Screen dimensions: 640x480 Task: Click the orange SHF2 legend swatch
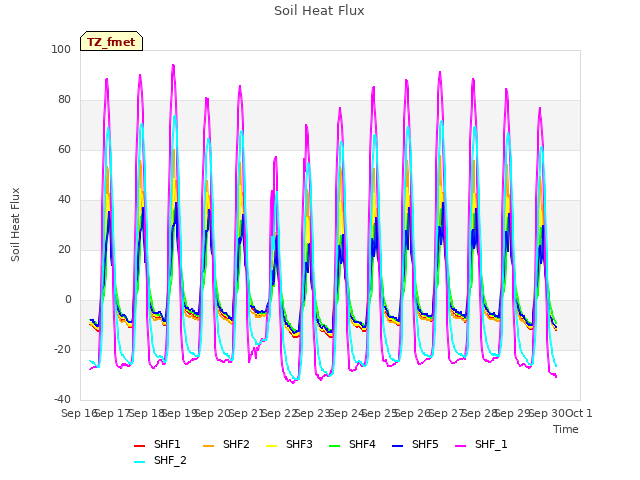tap(208, 446)
